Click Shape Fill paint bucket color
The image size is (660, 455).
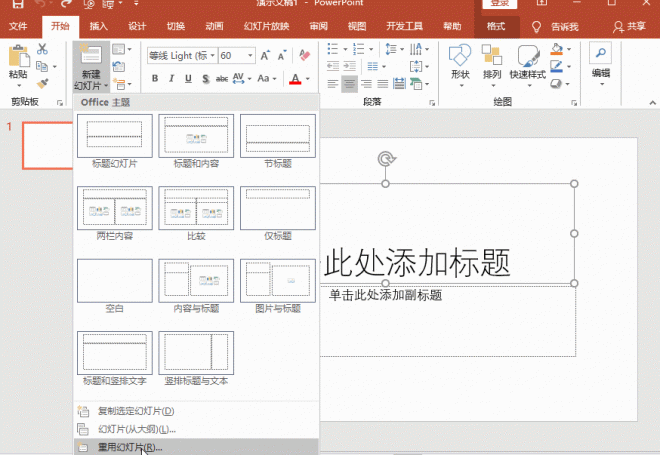click(x=556, y=49)
